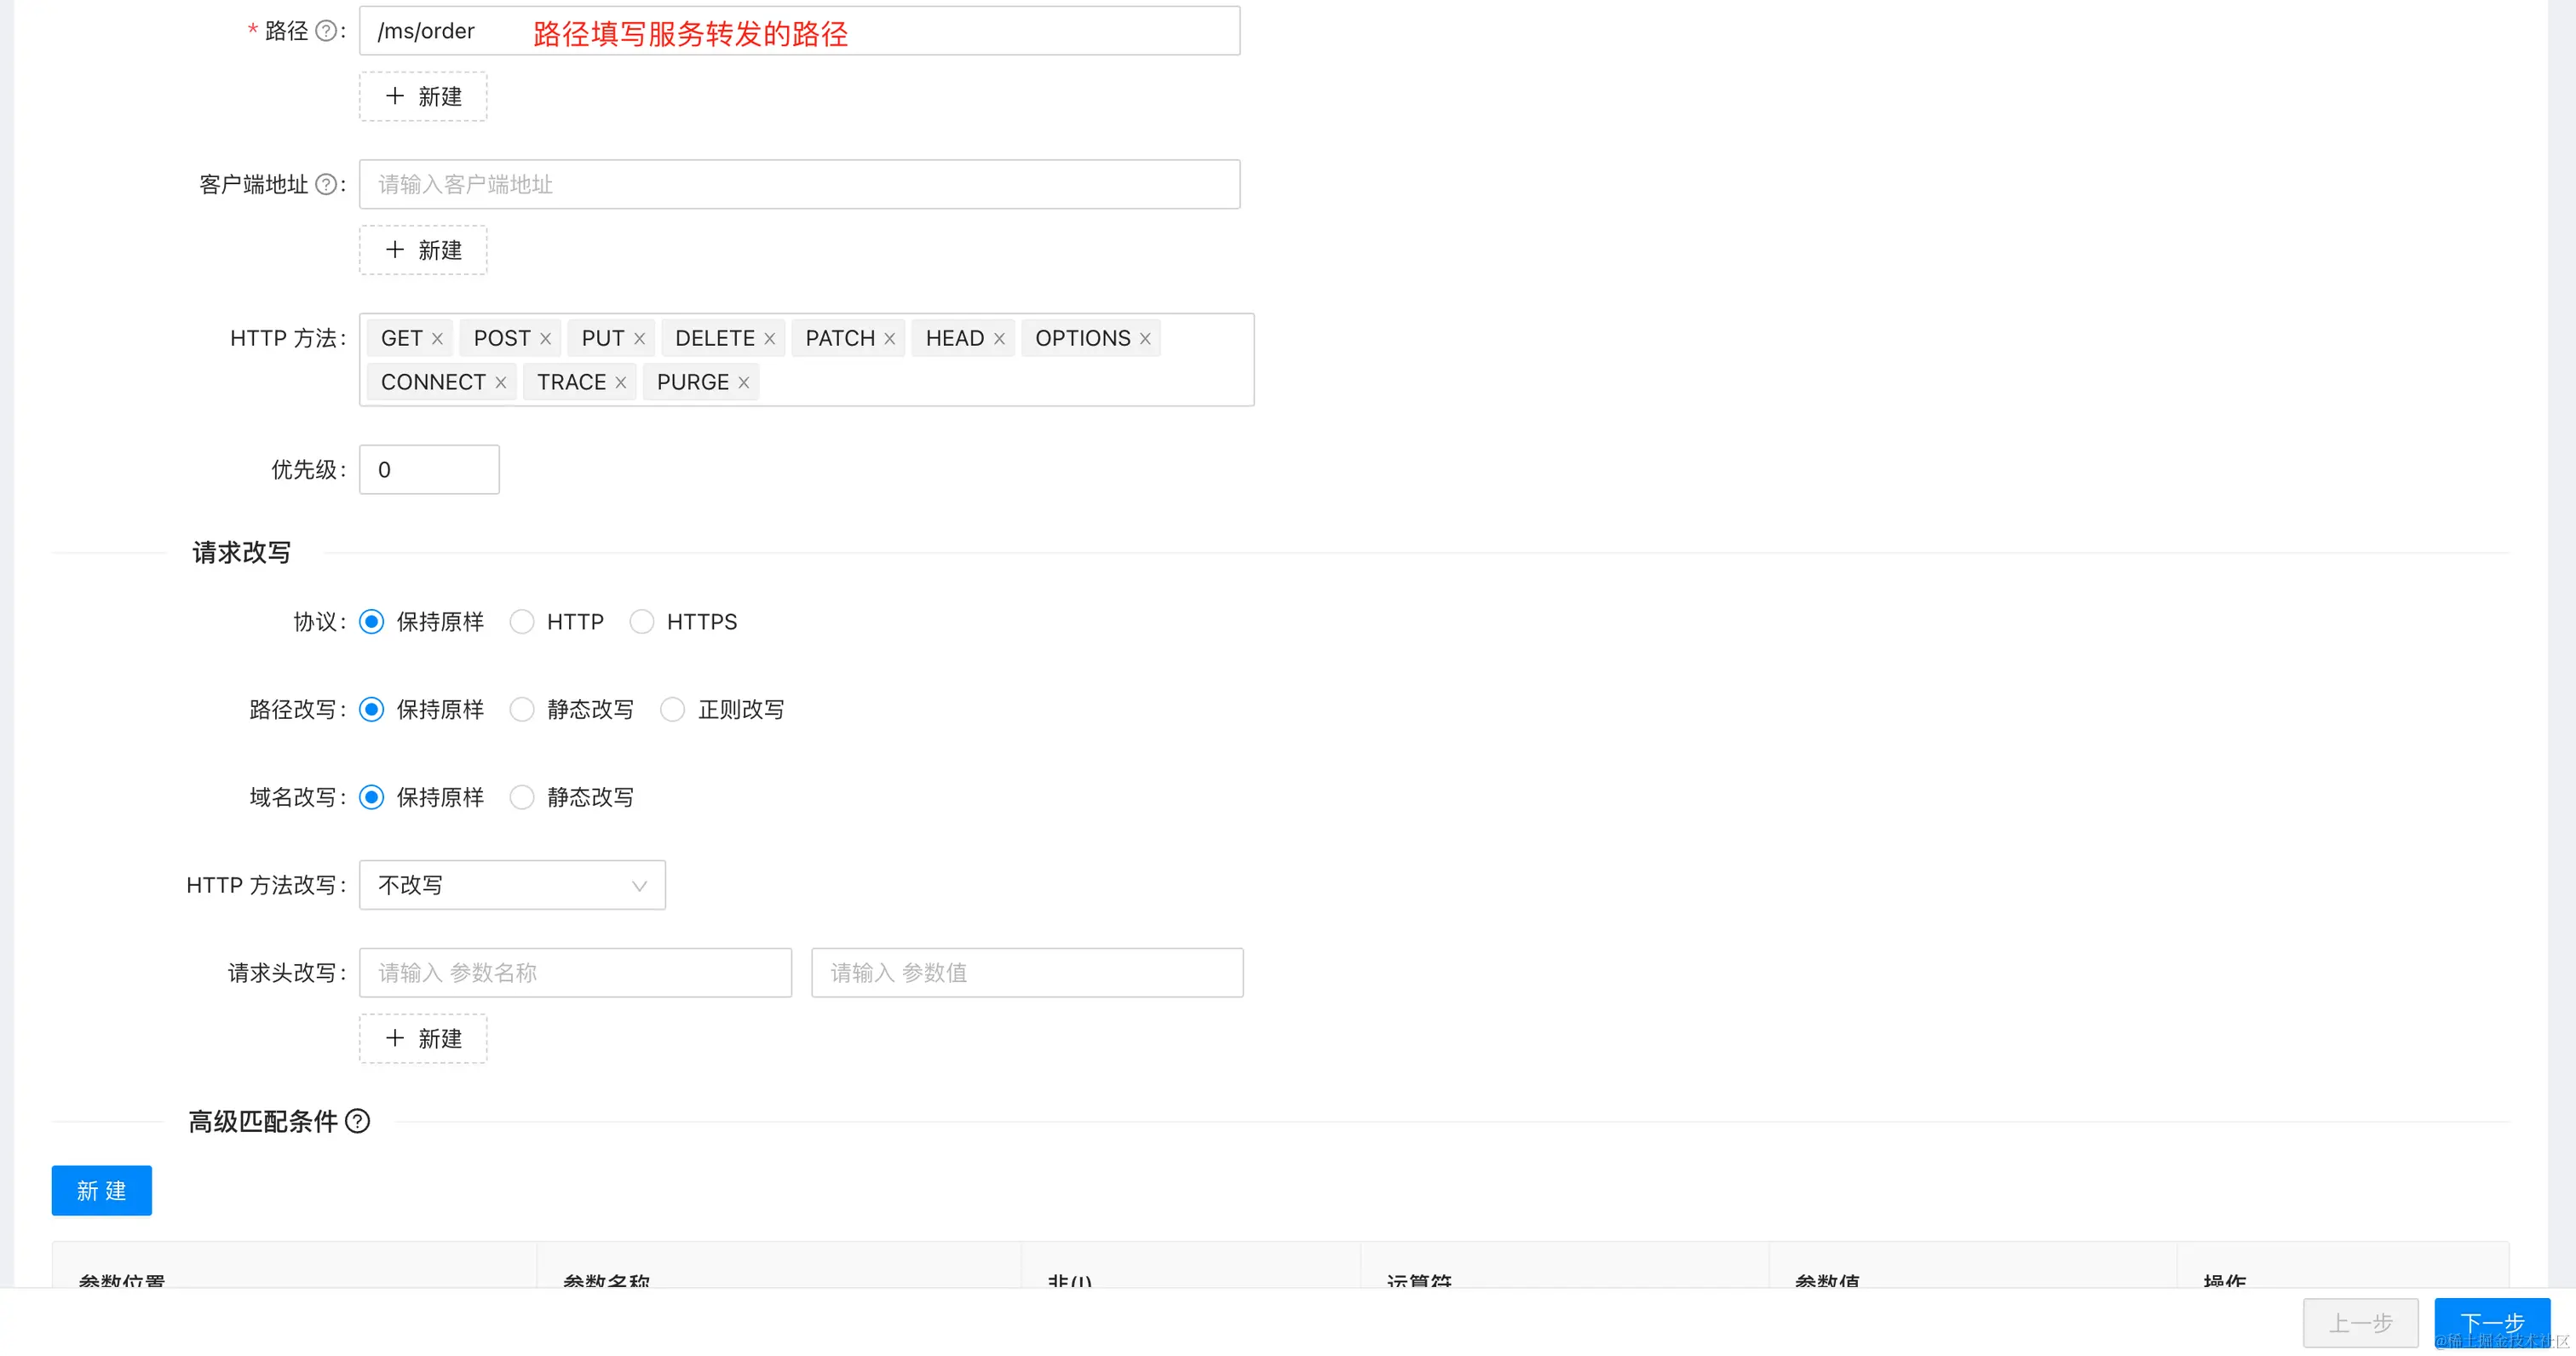Viewport: 2576px width, 1356px height.
Task: Open the HTTP 方法 multi-select box
Action: (x=1000, y=383)
